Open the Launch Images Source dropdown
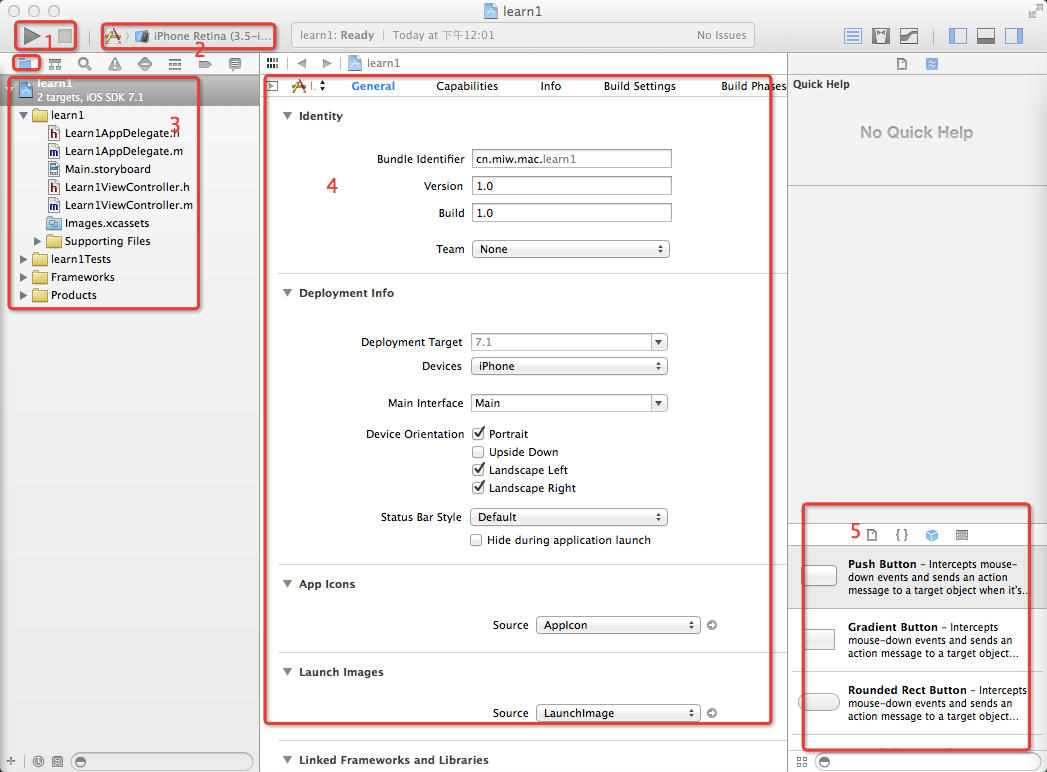 [x=618, y=713]
